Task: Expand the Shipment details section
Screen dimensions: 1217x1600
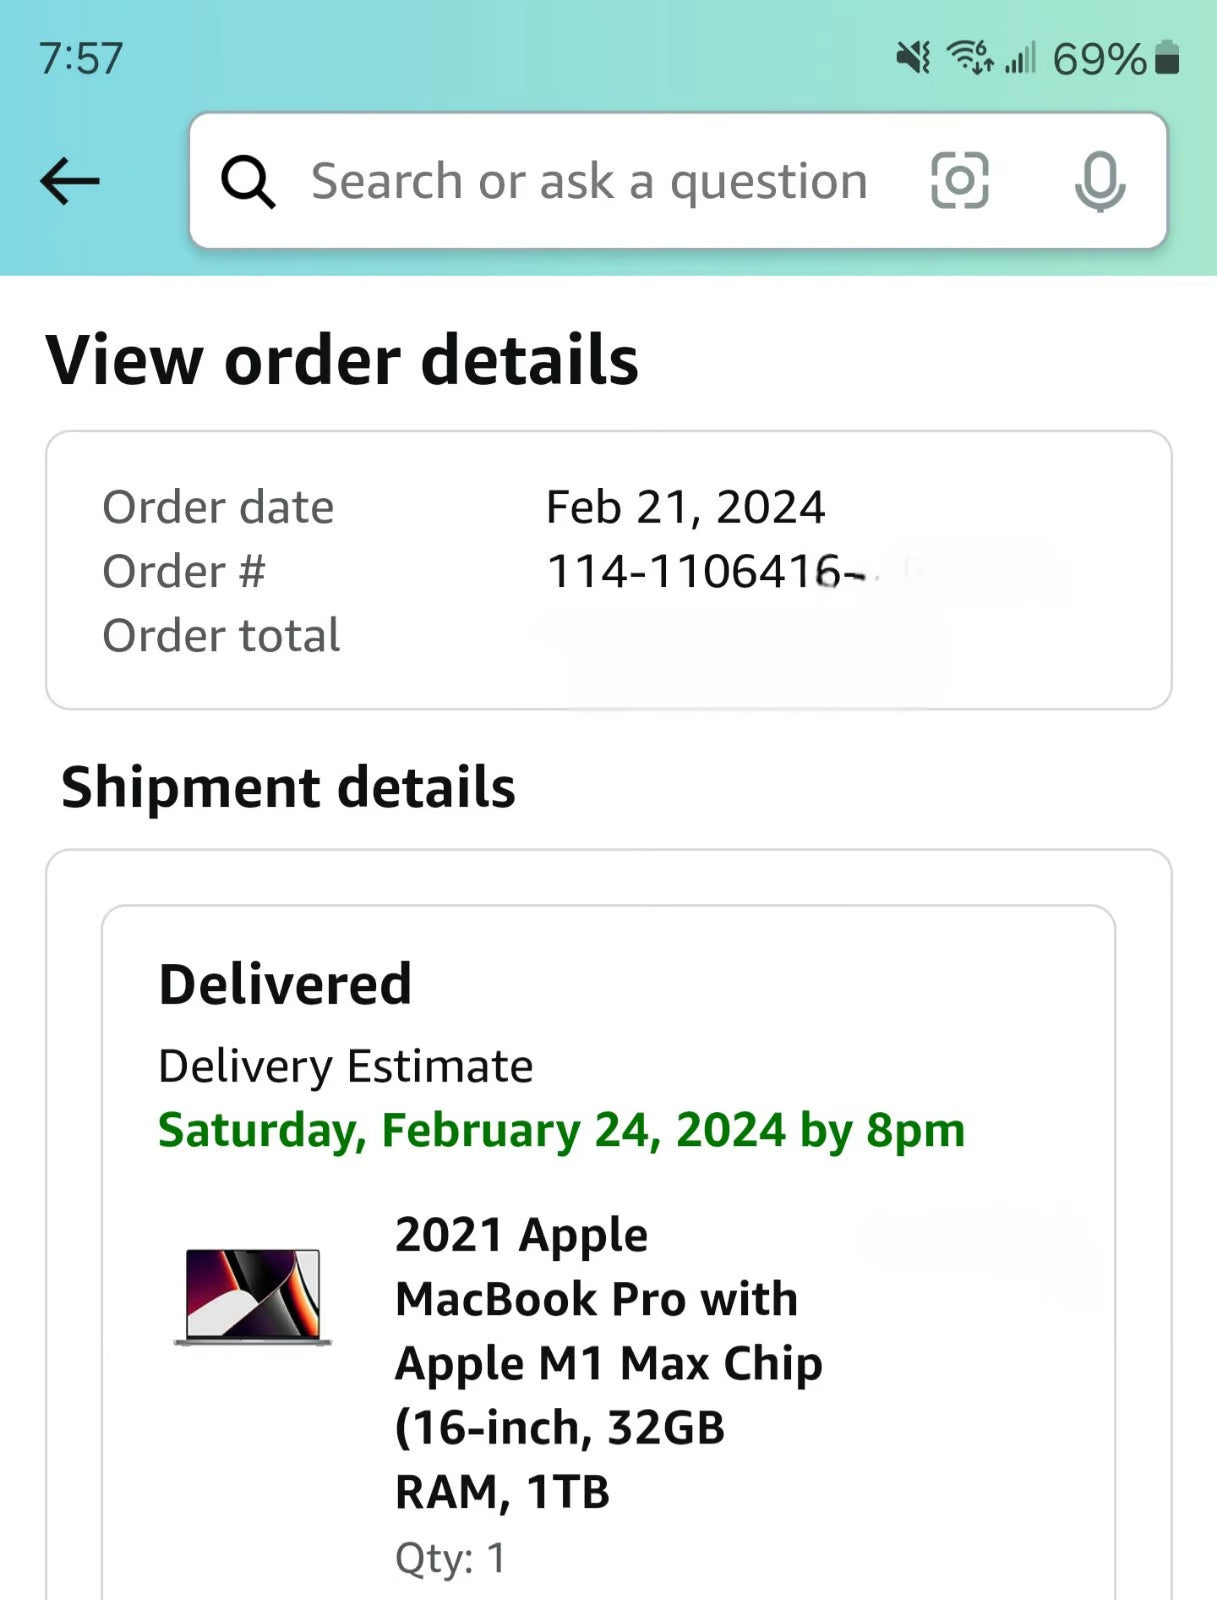Action: [288, 787]
